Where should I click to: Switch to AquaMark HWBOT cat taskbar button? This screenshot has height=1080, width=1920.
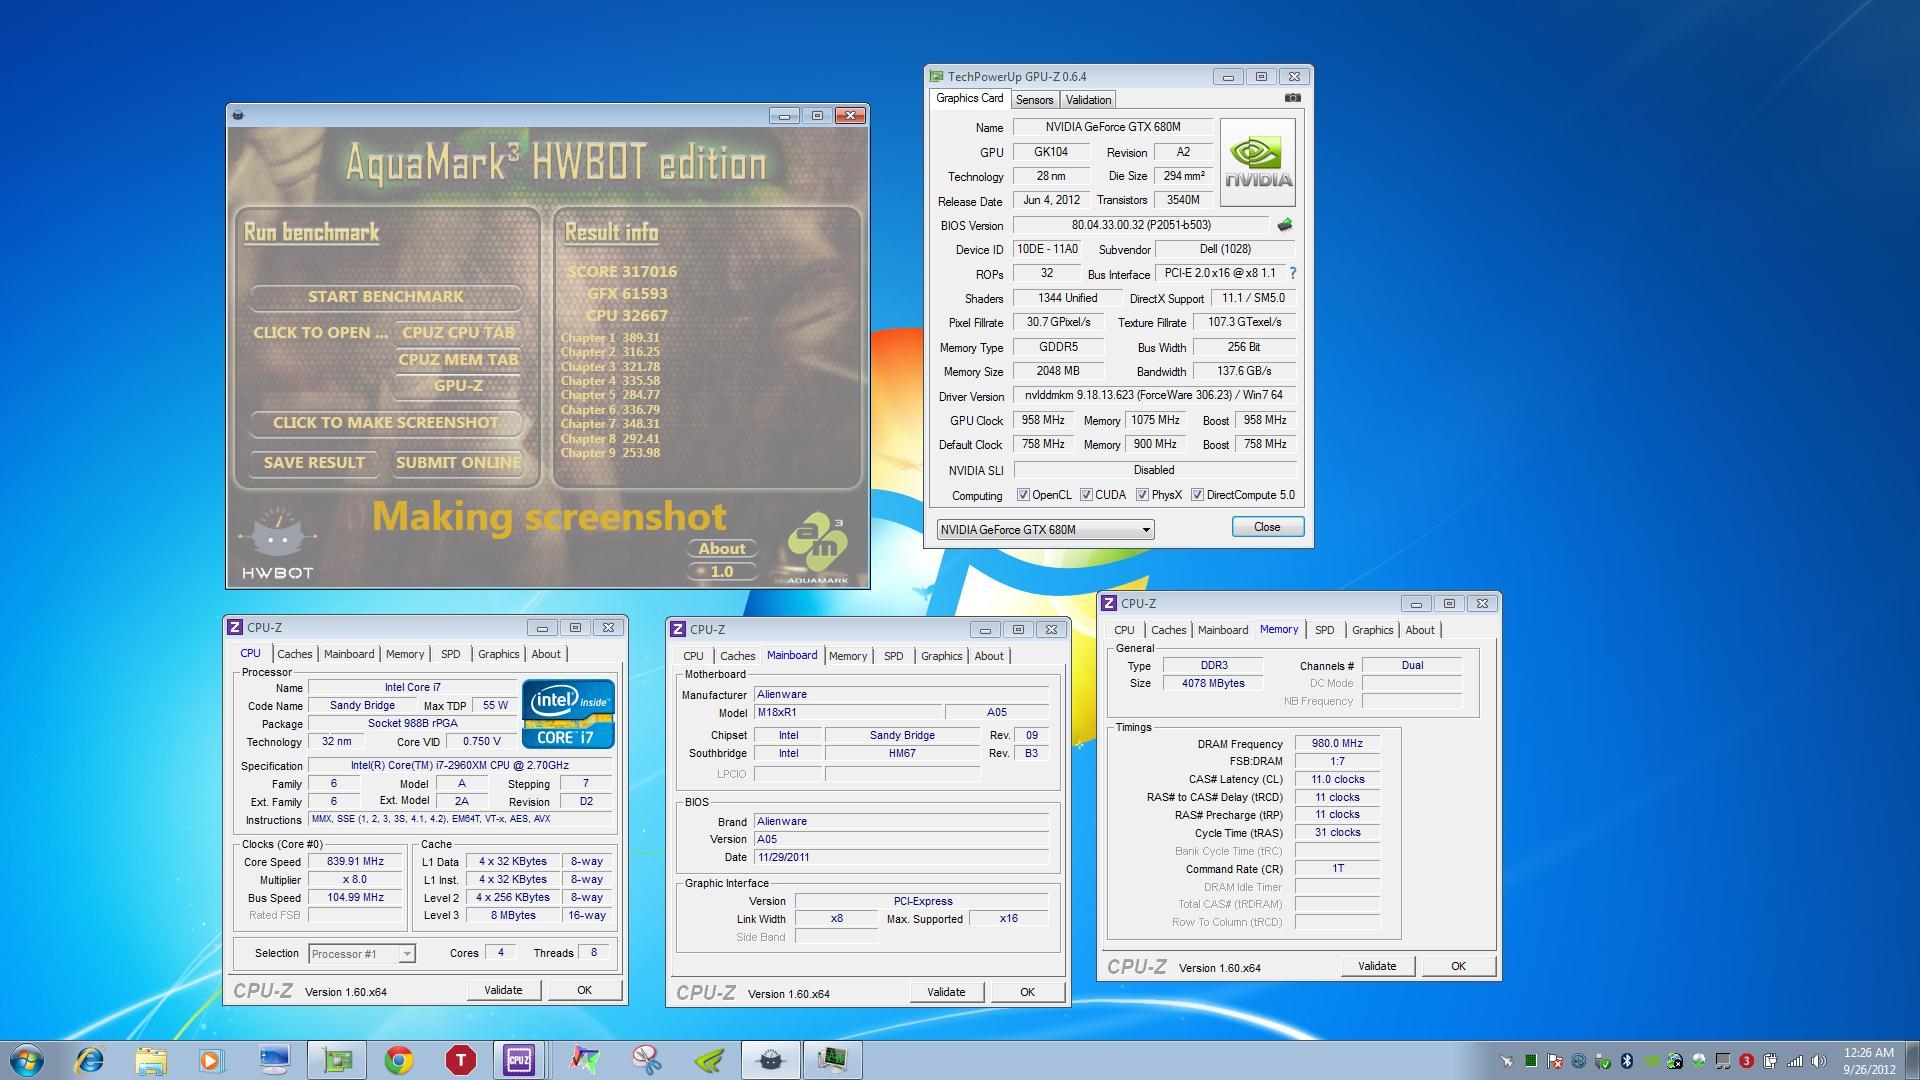(x=770, y=1060)
